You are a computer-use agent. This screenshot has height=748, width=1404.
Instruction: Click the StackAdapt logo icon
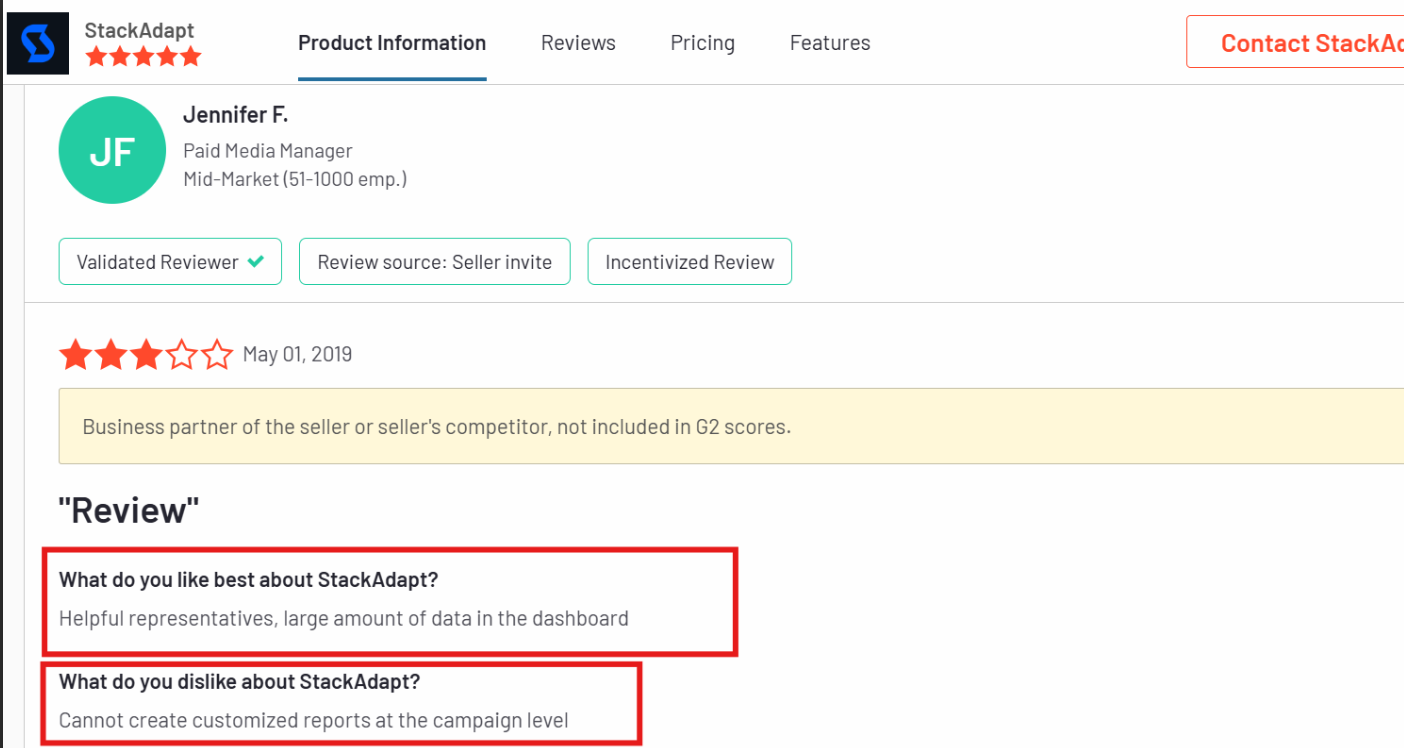(38, 43)
